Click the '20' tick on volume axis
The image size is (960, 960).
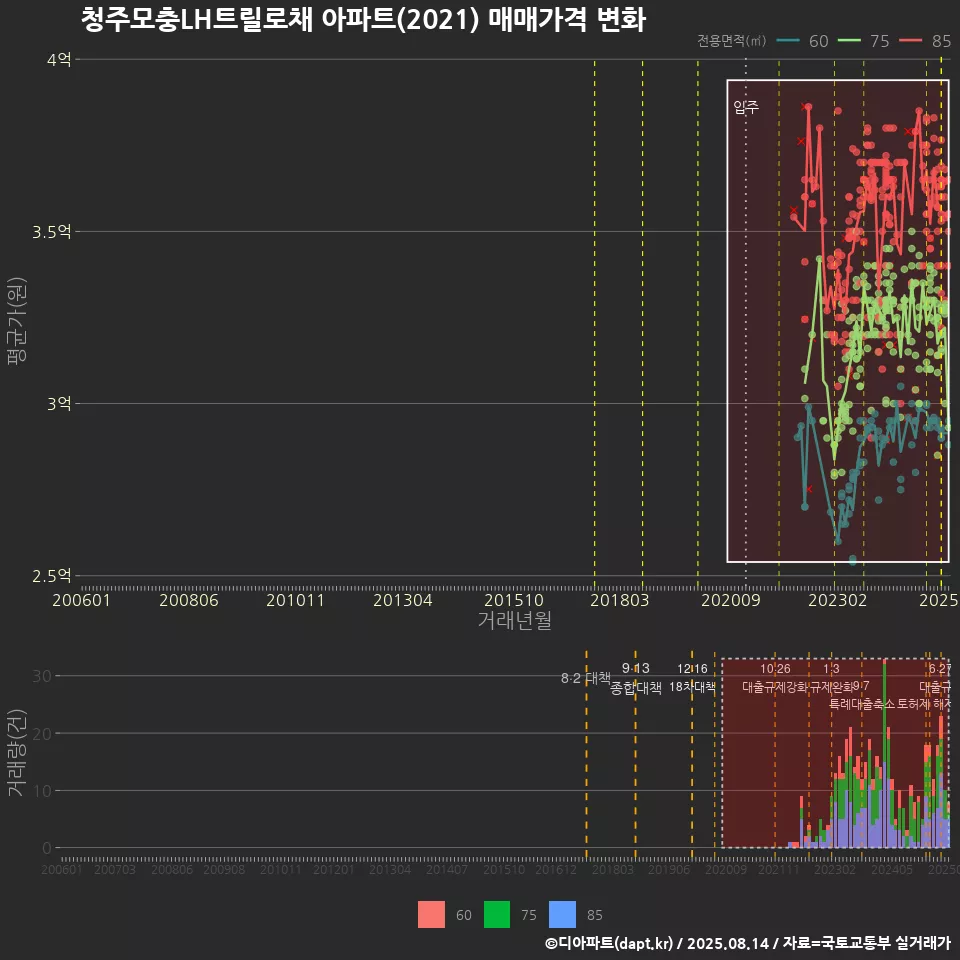pos(42,733)
